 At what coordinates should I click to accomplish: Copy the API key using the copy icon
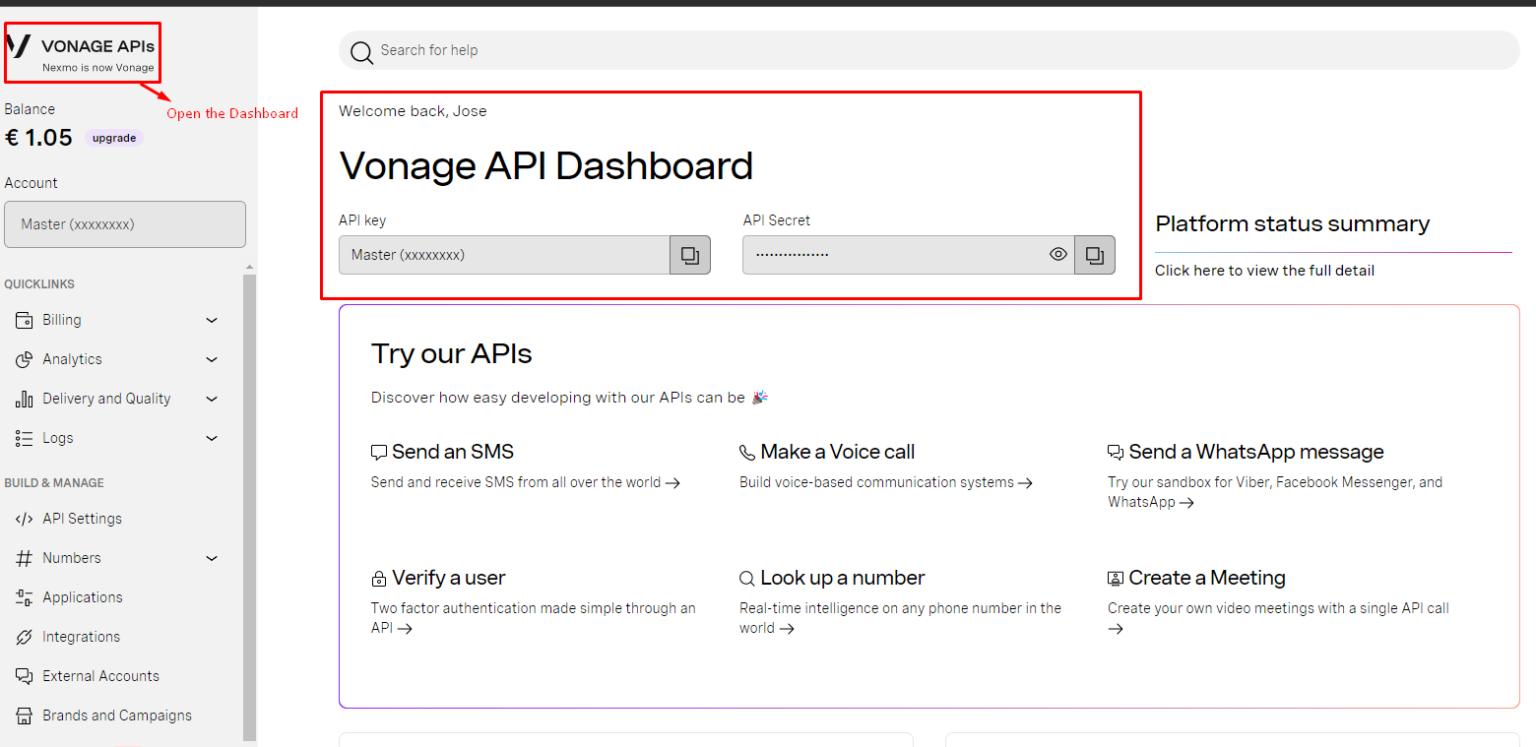click(689, 254)
